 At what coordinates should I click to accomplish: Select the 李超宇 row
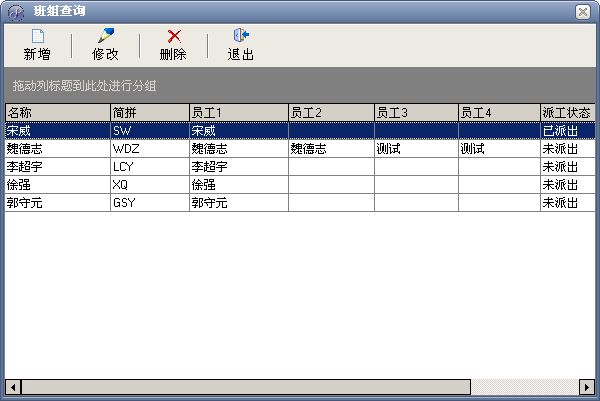[57, 166]
